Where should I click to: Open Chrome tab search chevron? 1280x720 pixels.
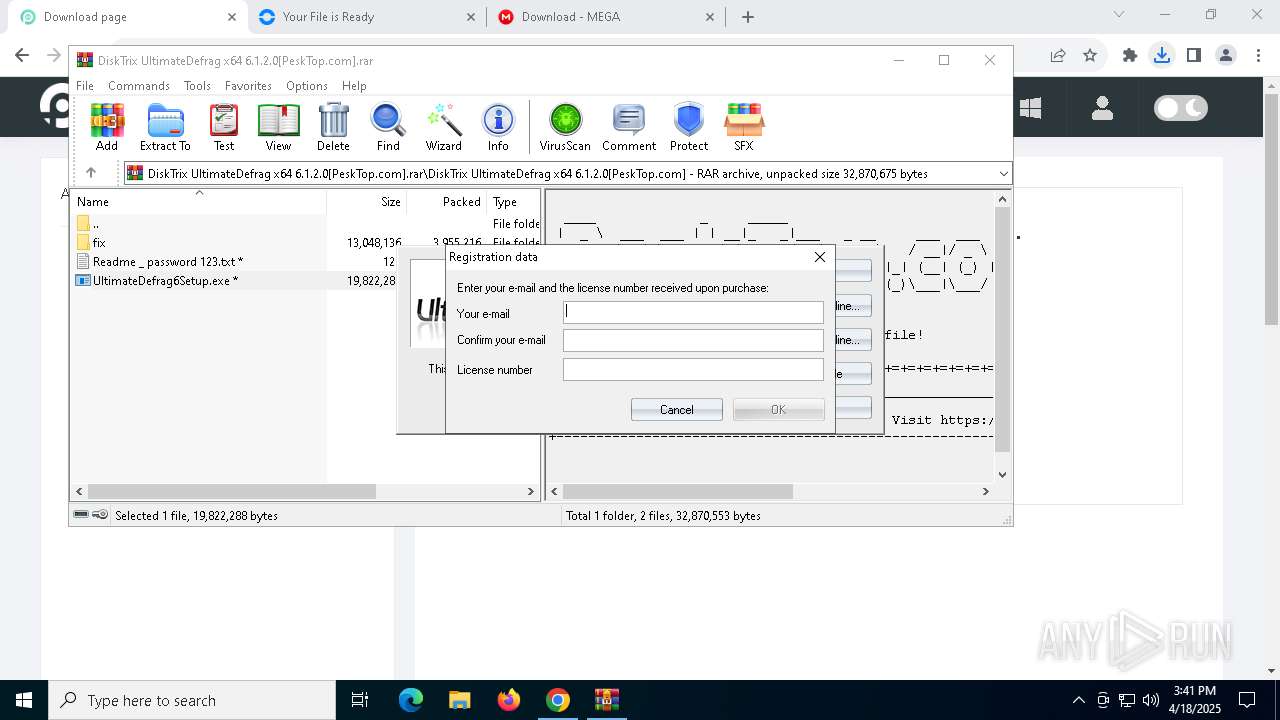click(x=1119, y=15)
